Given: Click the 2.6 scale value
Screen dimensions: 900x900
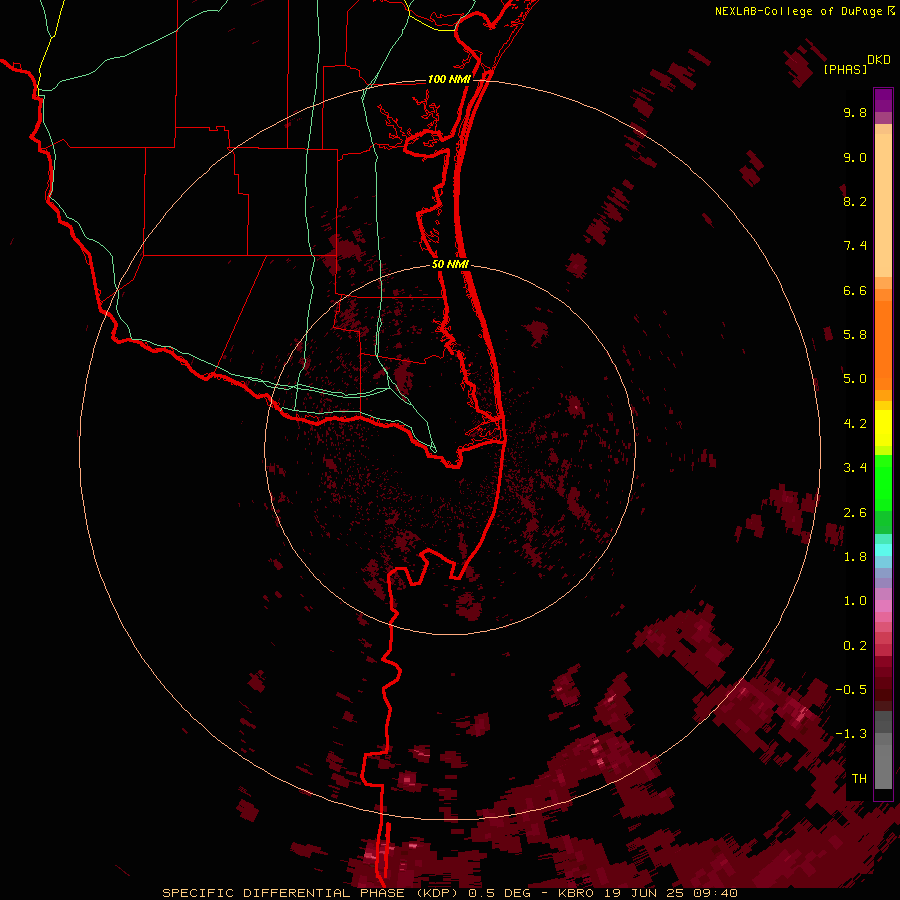Looking at the screenshot, I should (855, 513).
